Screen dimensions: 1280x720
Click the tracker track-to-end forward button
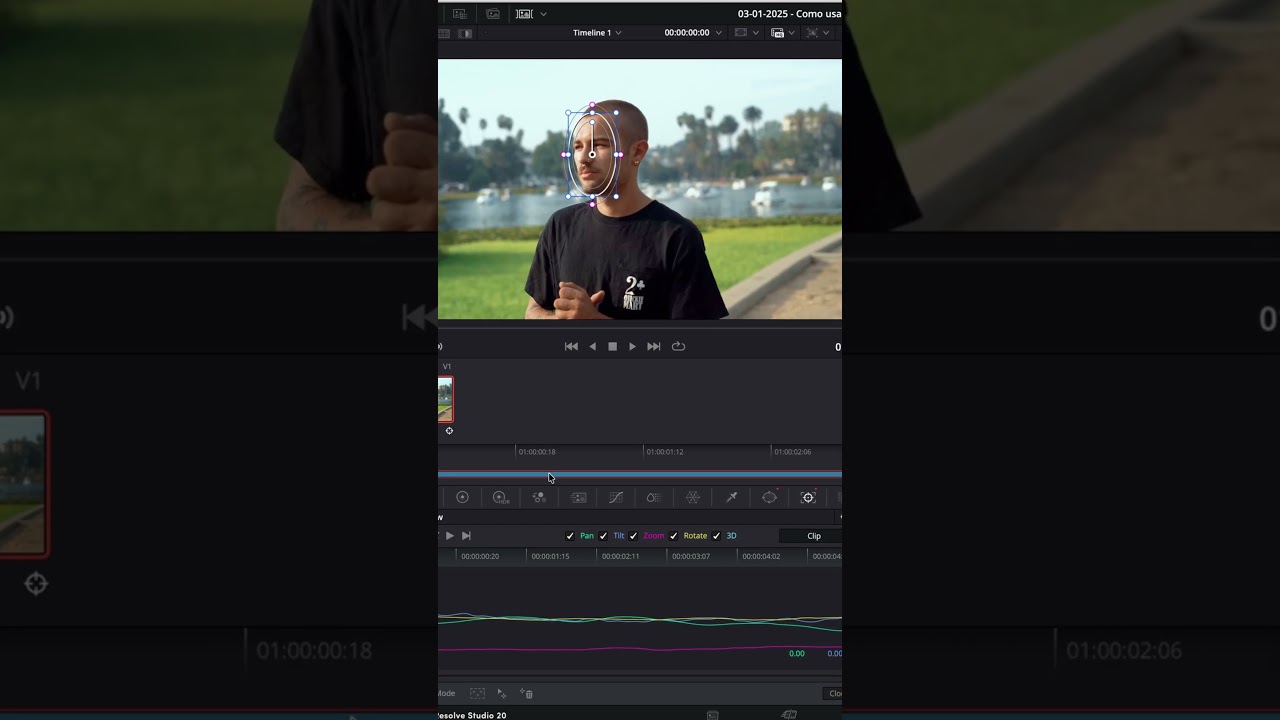[x=466, y=536]
